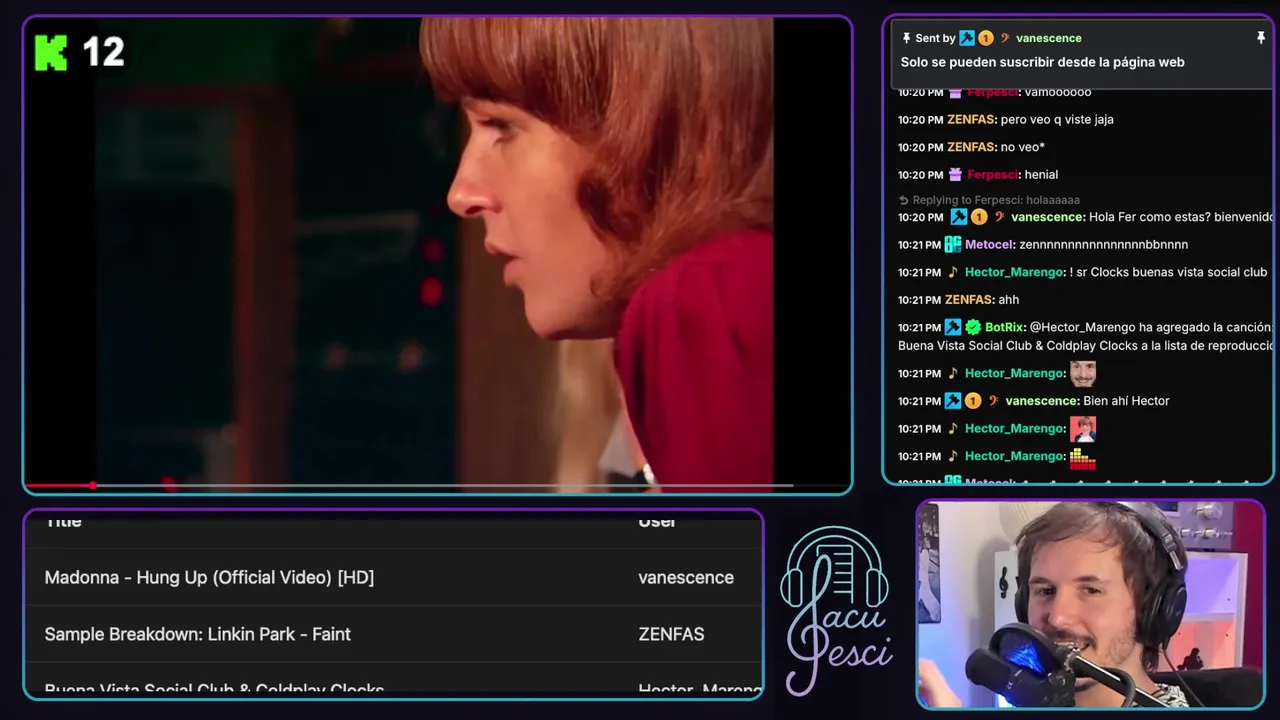Click the music note badge beside the red-background kid emote

click(x=953, y=428)
